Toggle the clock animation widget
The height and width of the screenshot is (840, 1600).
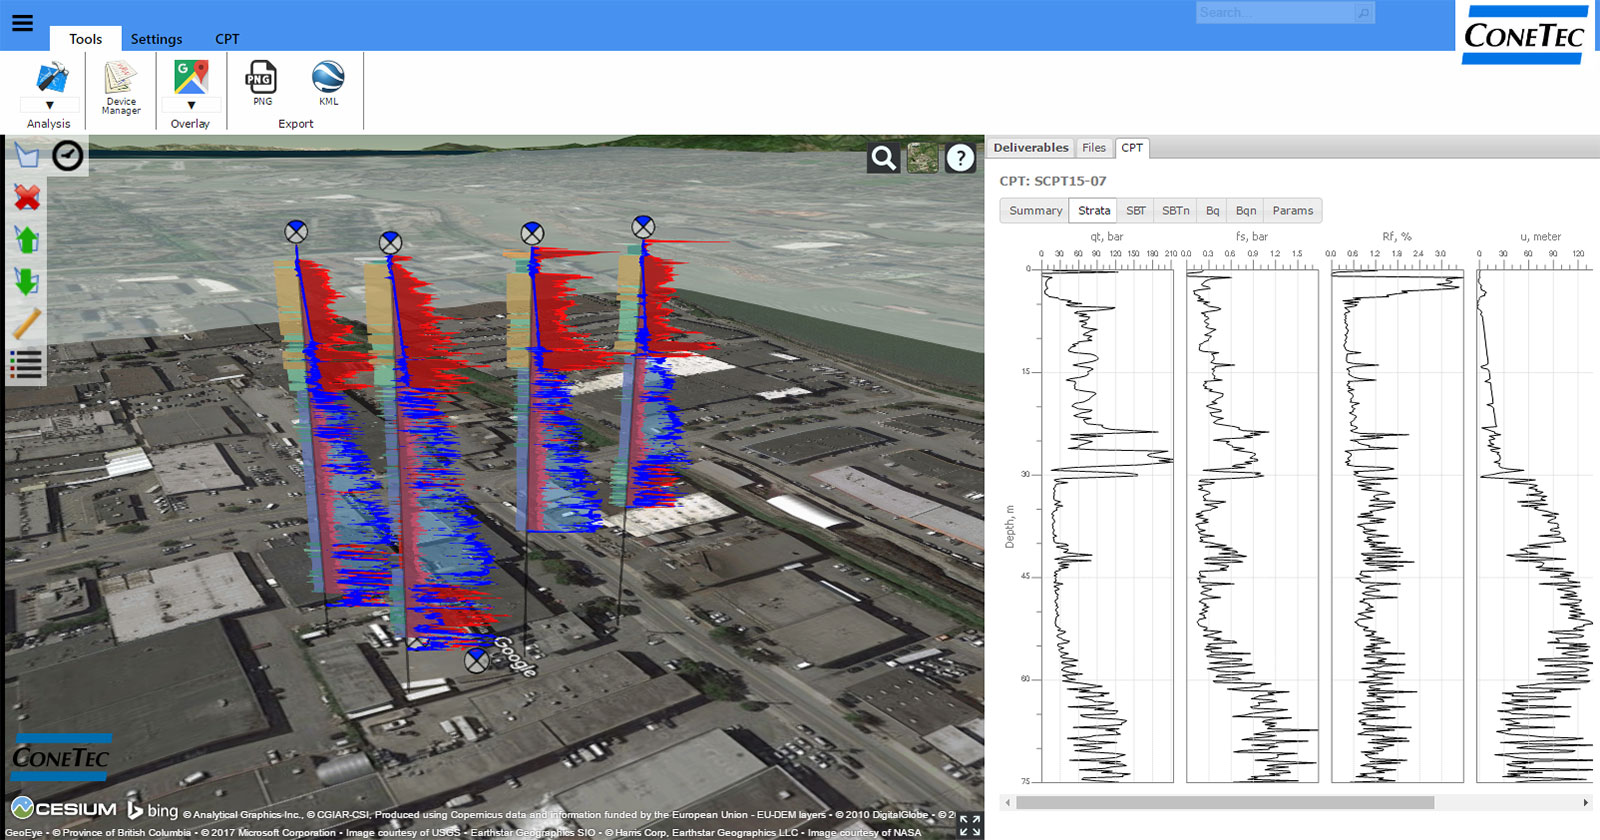click(68, 155)
